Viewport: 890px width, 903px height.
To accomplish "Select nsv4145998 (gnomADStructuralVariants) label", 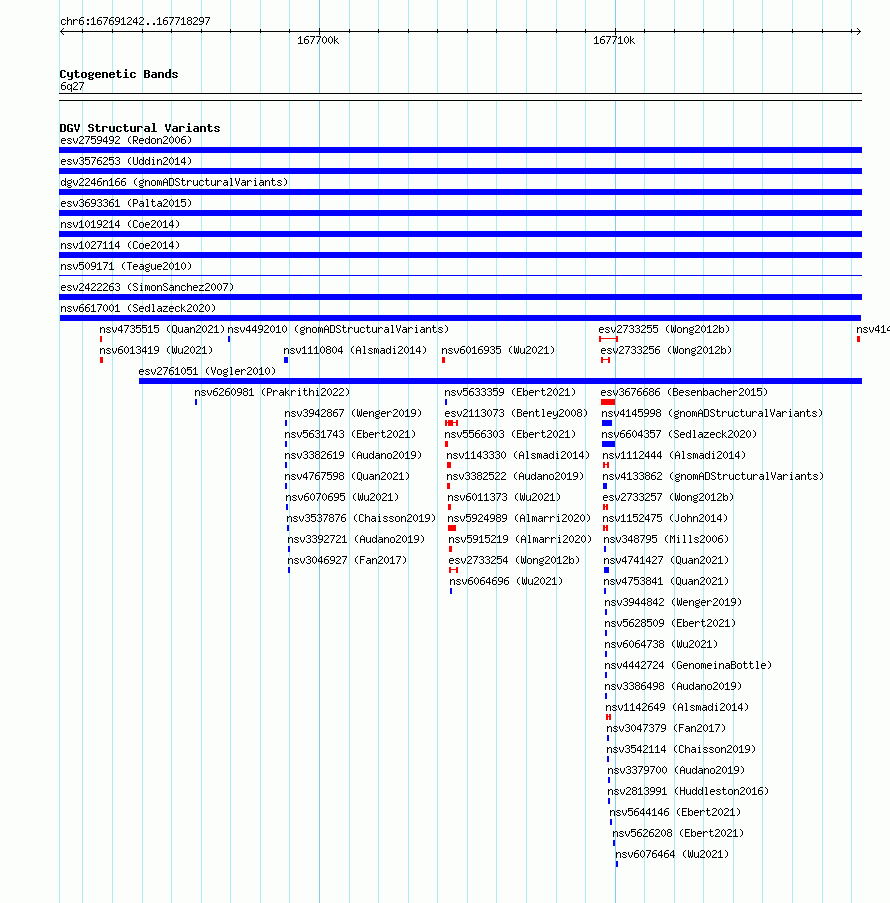I will pos(712,413).
